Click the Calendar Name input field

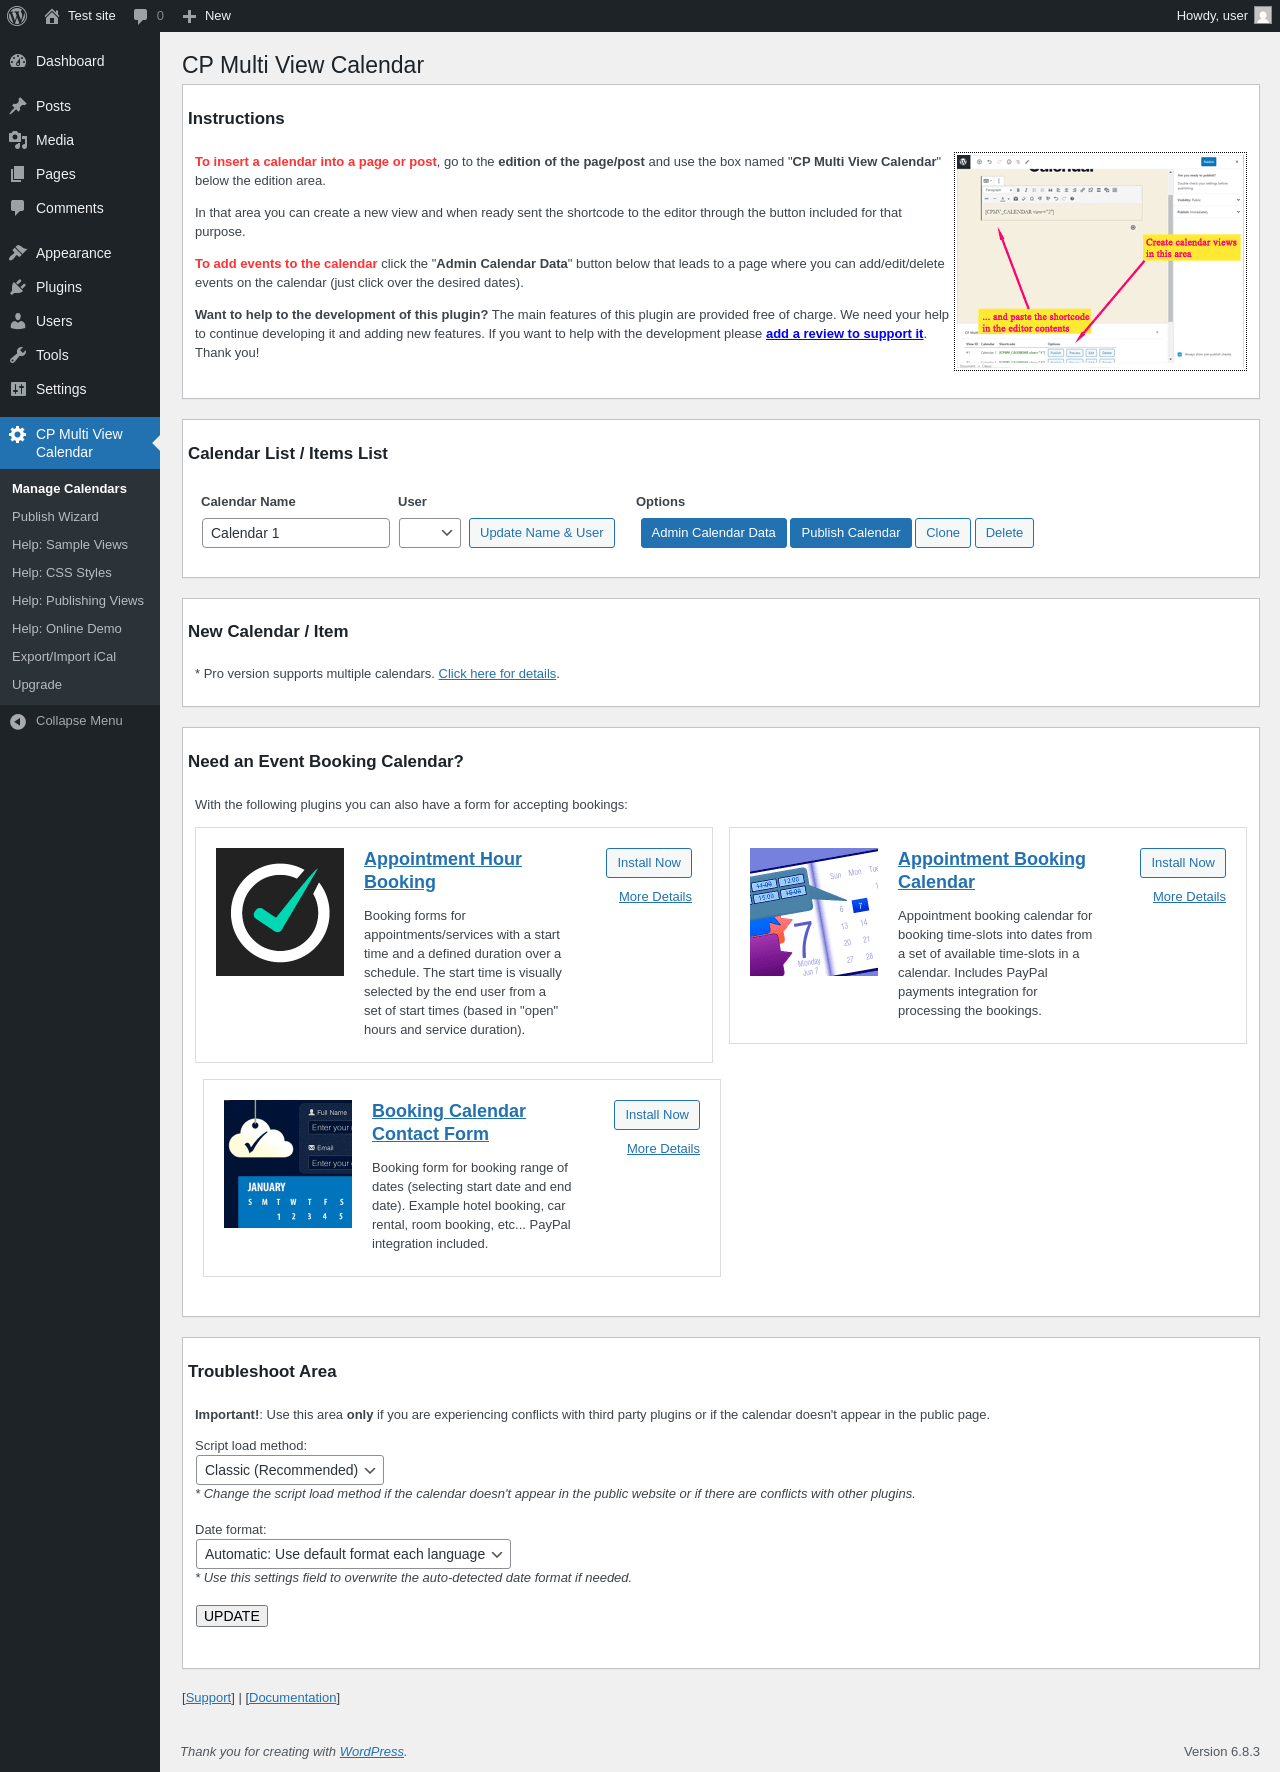point(296,533)
